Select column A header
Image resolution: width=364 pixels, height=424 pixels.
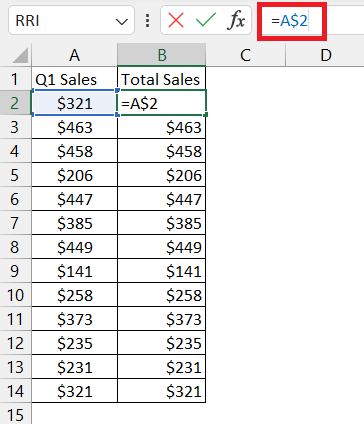(75, 55)
